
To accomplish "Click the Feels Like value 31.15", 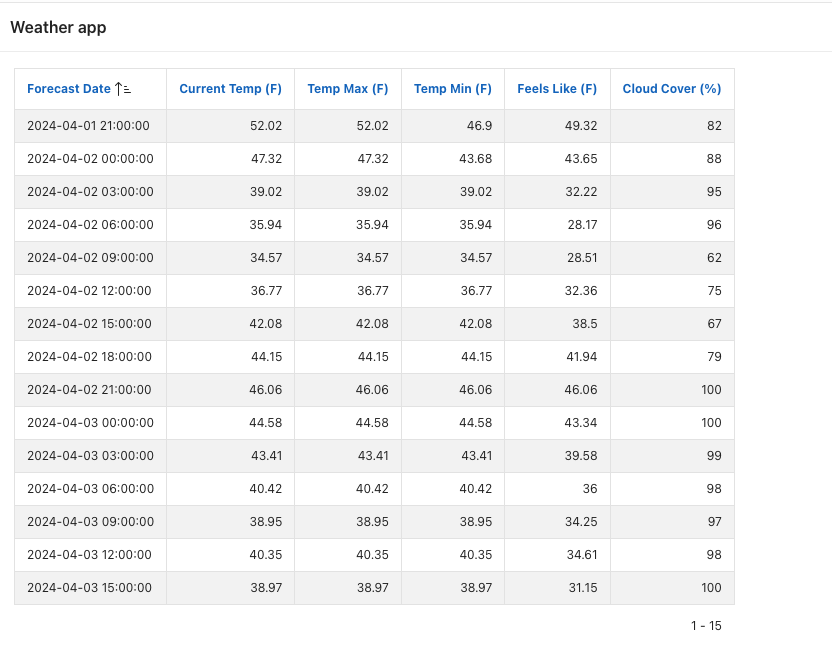I will (x=582, y=588).
